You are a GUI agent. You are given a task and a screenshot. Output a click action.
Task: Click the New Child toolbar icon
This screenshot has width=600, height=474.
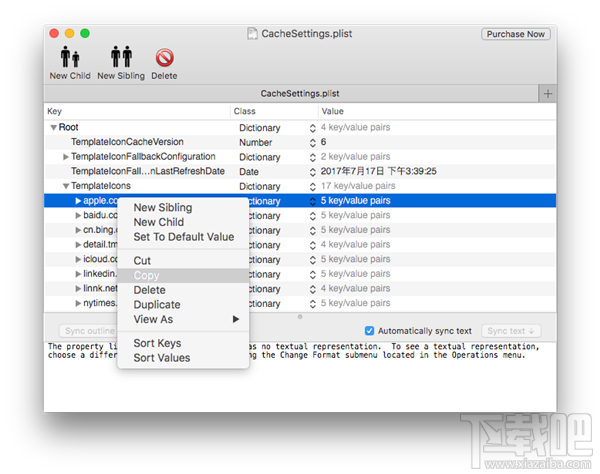[70, 57]
